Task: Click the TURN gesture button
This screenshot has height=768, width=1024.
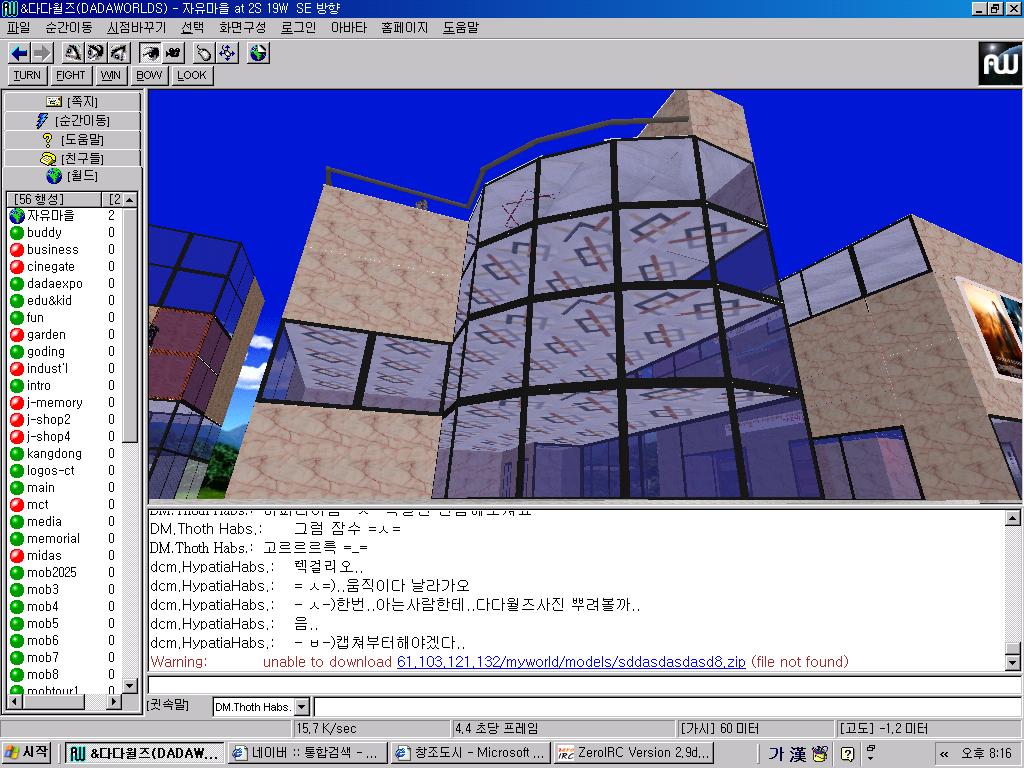Action: coord(27,76)
